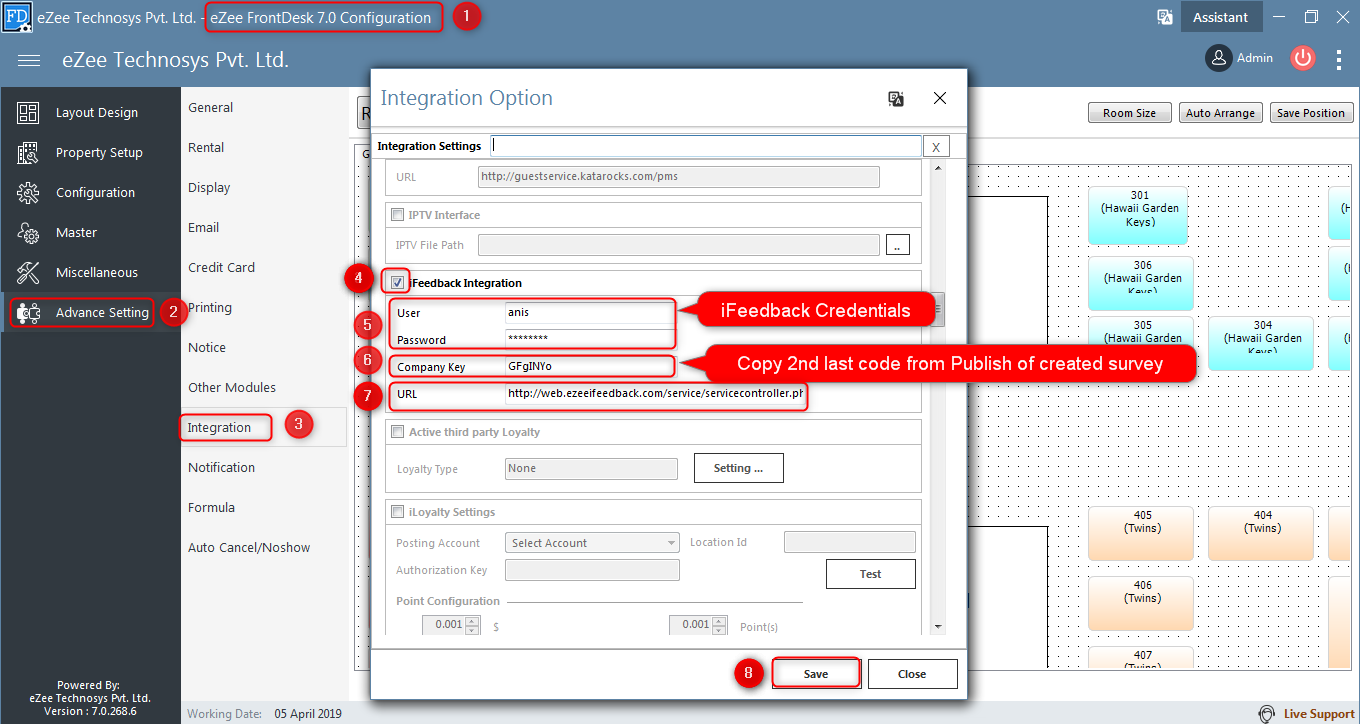Click the Property Setup sidebar icon
Image resolution: width=1360 pixels, height=724 pixels.
point(28,153)
